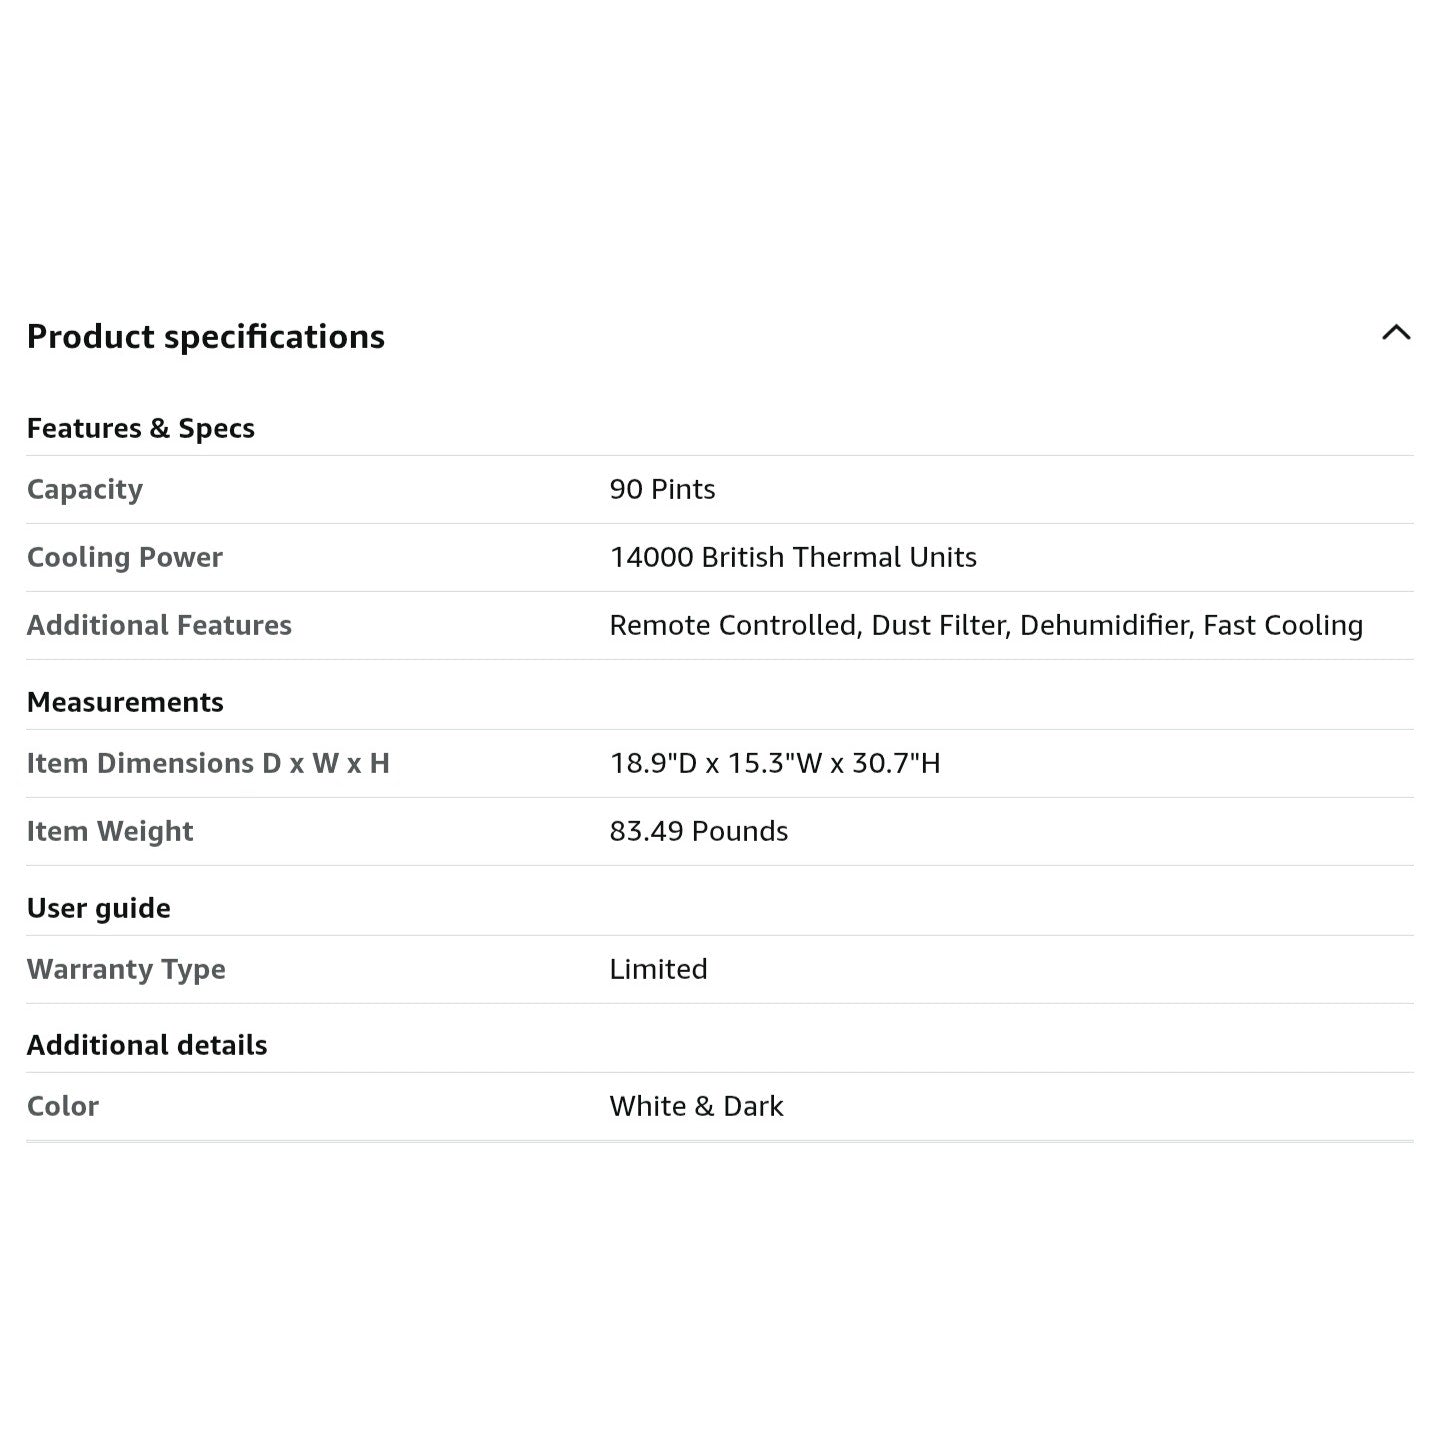Click the Additional Features label
The width and height of the screenshot is (1440, 1440).
[x=159, y=625]
